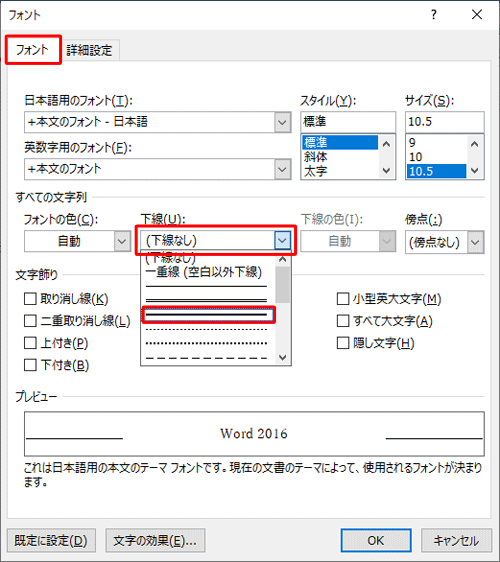
Task: Collapse the 下線 dropdown via its arrow
Action: click(282, 240)
